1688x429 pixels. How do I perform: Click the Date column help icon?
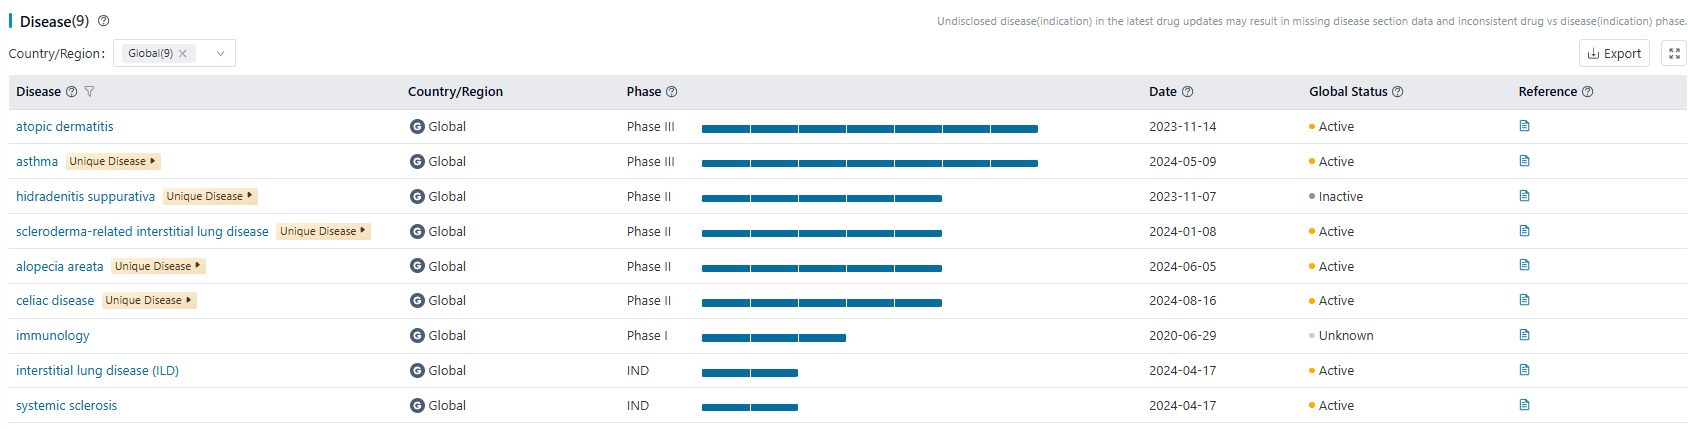point(1188,92)
